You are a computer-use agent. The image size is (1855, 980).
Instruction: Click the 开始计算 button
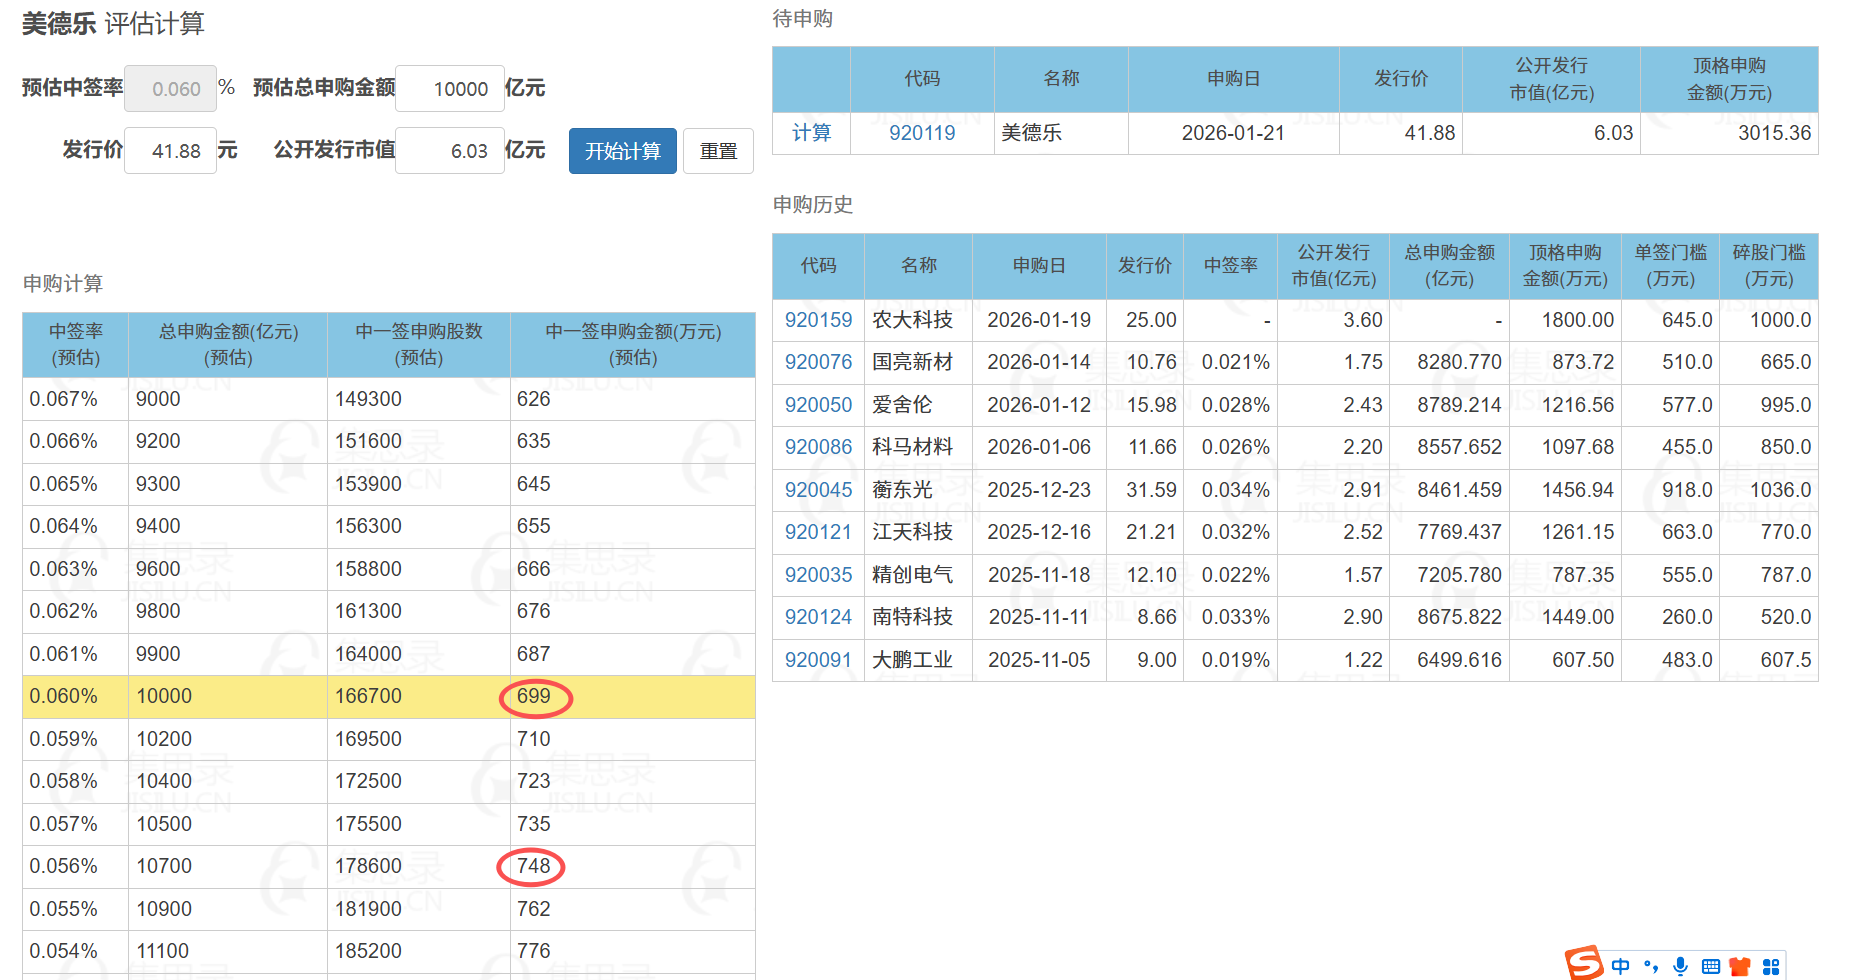point(622,151)
